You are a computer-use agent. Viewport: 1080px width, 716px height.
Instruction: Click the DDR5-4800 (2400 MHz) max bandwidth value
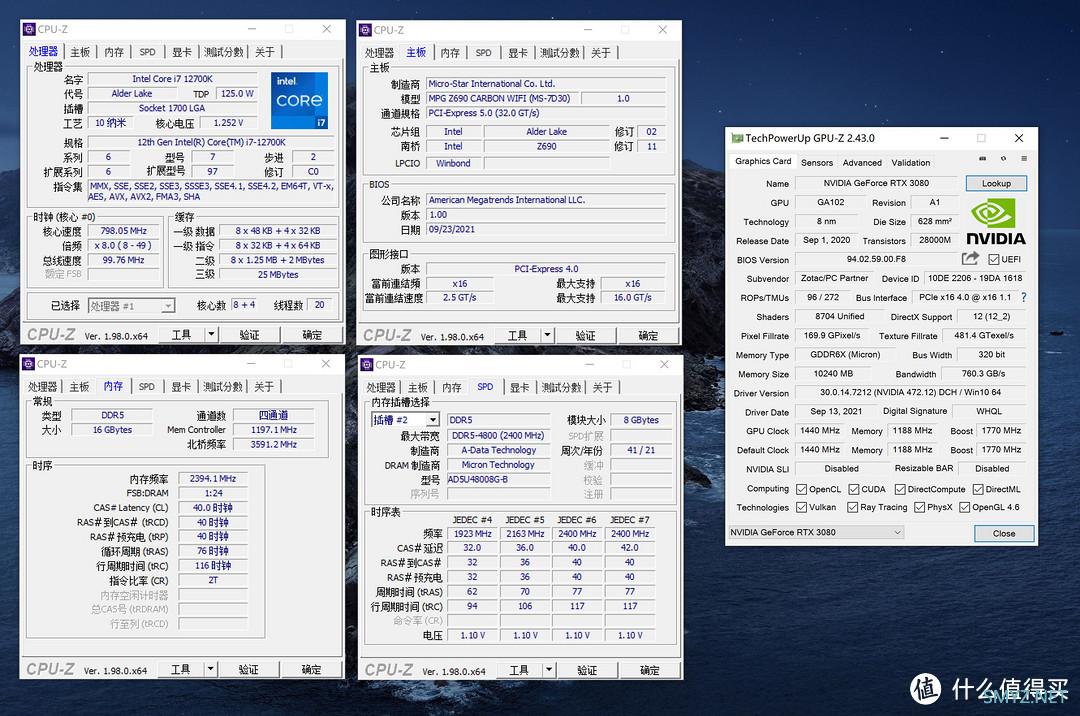coord(499,435)
